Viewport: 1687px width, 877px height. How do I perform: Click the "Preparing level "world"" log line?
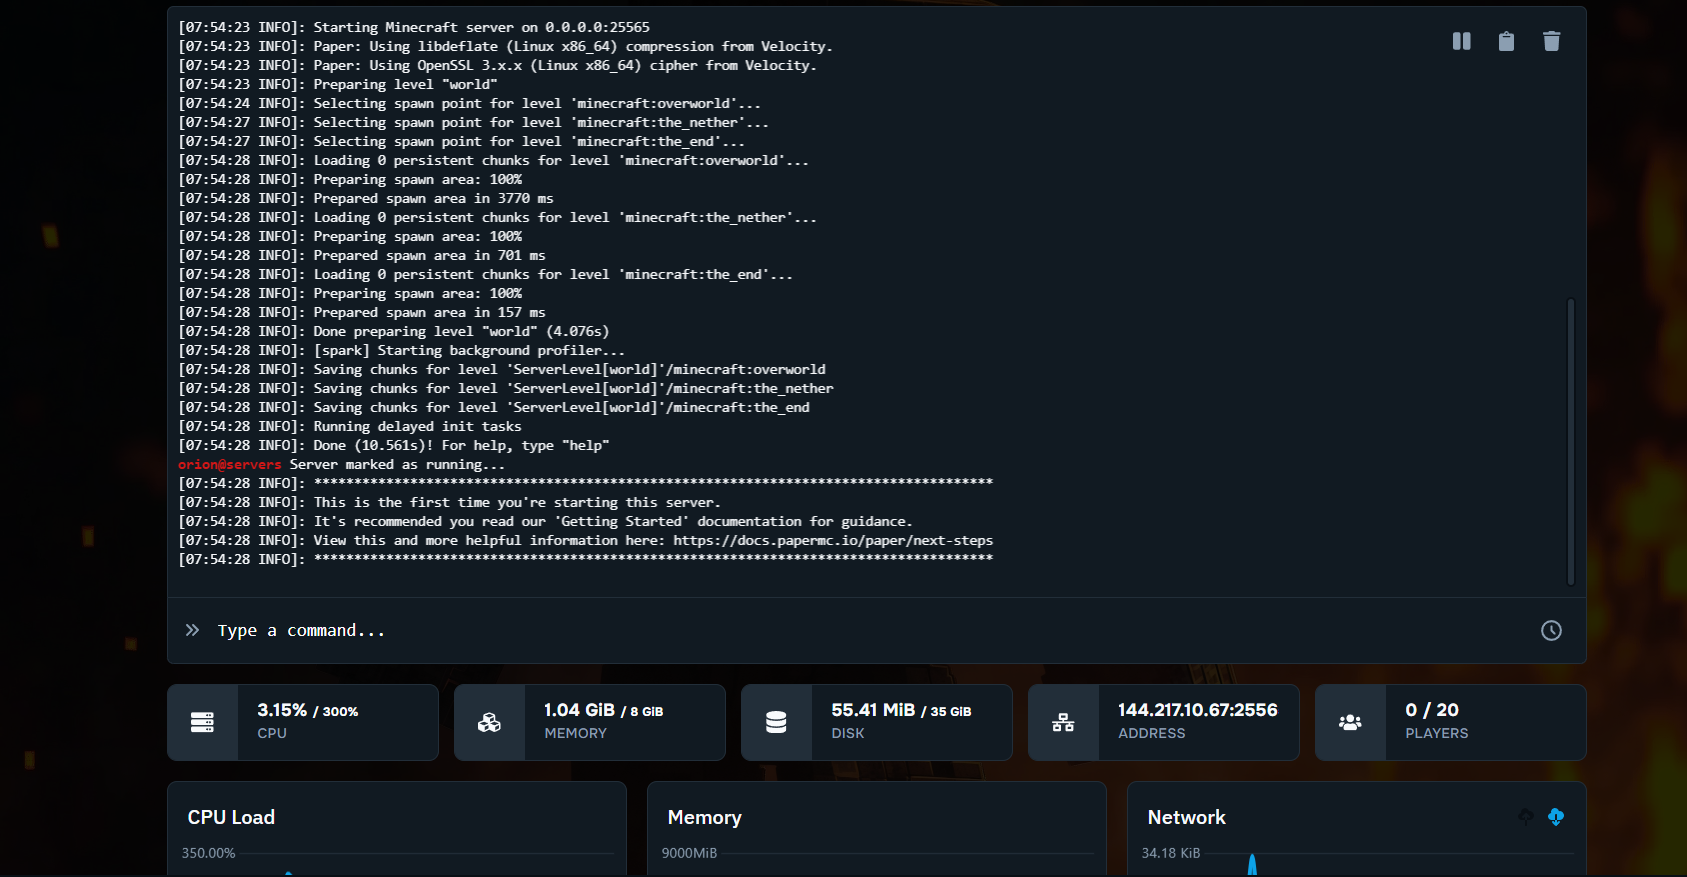point(338,85)
